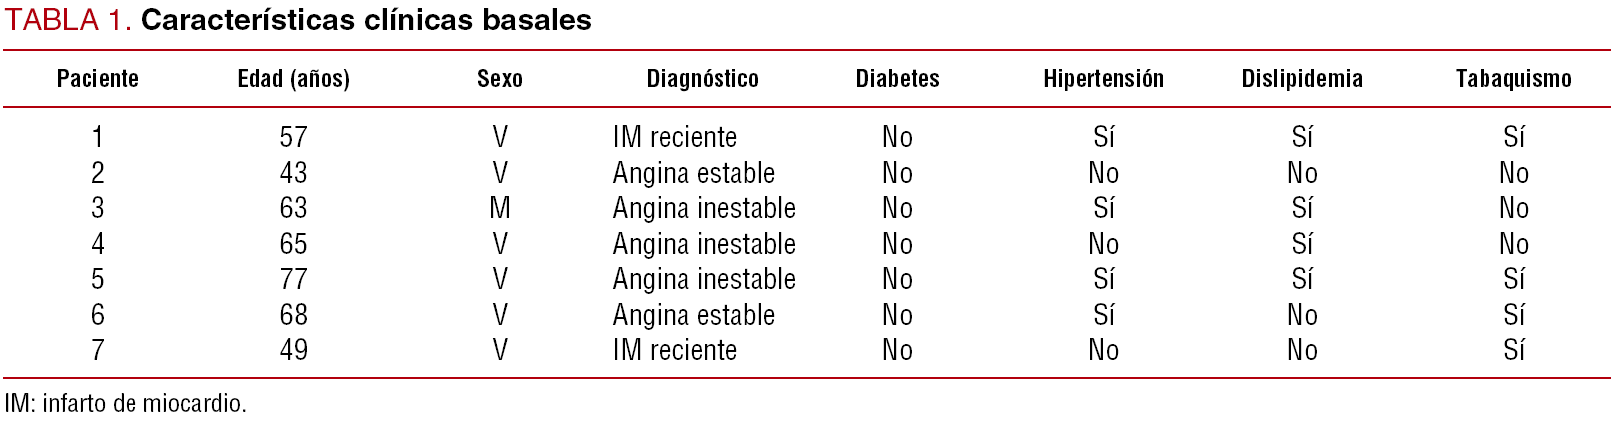
Task: Click the 'Hipertensión' column header
Action: coord(1103,79)
